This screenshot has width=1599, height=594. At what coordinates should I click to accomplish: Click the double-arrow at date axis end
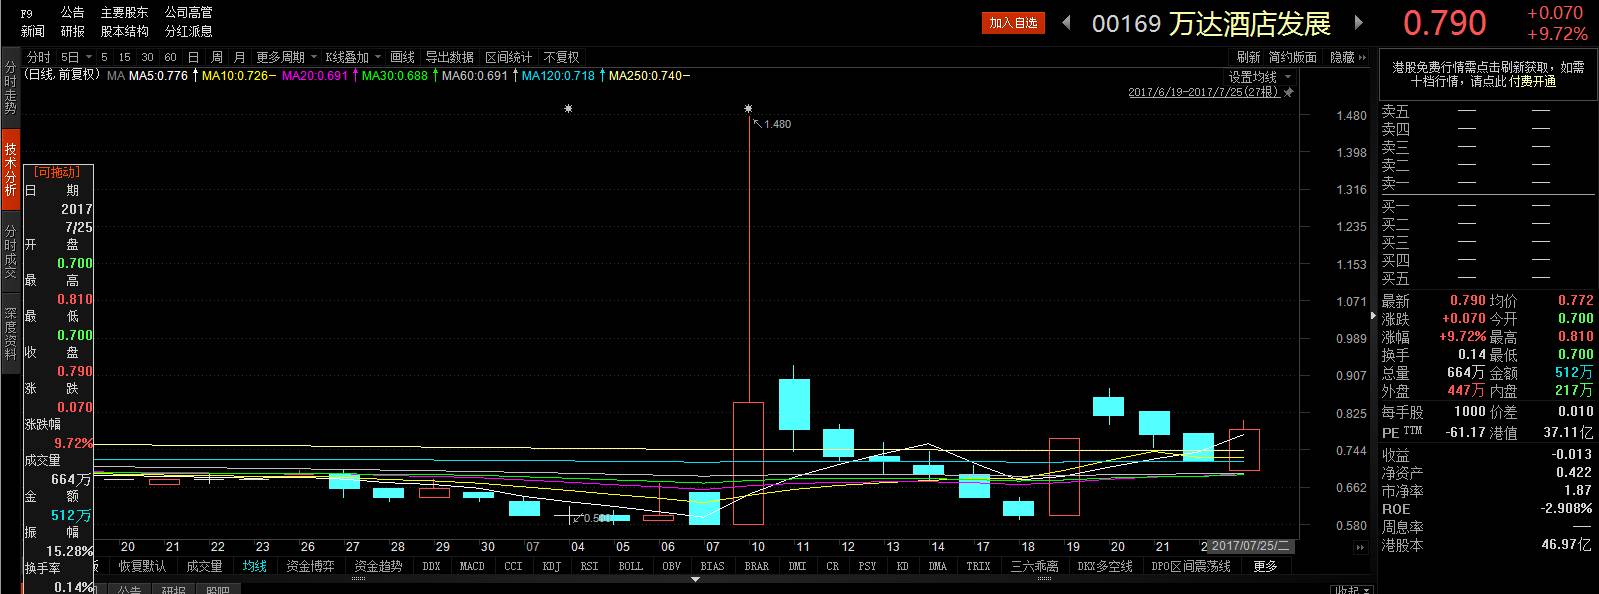coord(1360,547)
